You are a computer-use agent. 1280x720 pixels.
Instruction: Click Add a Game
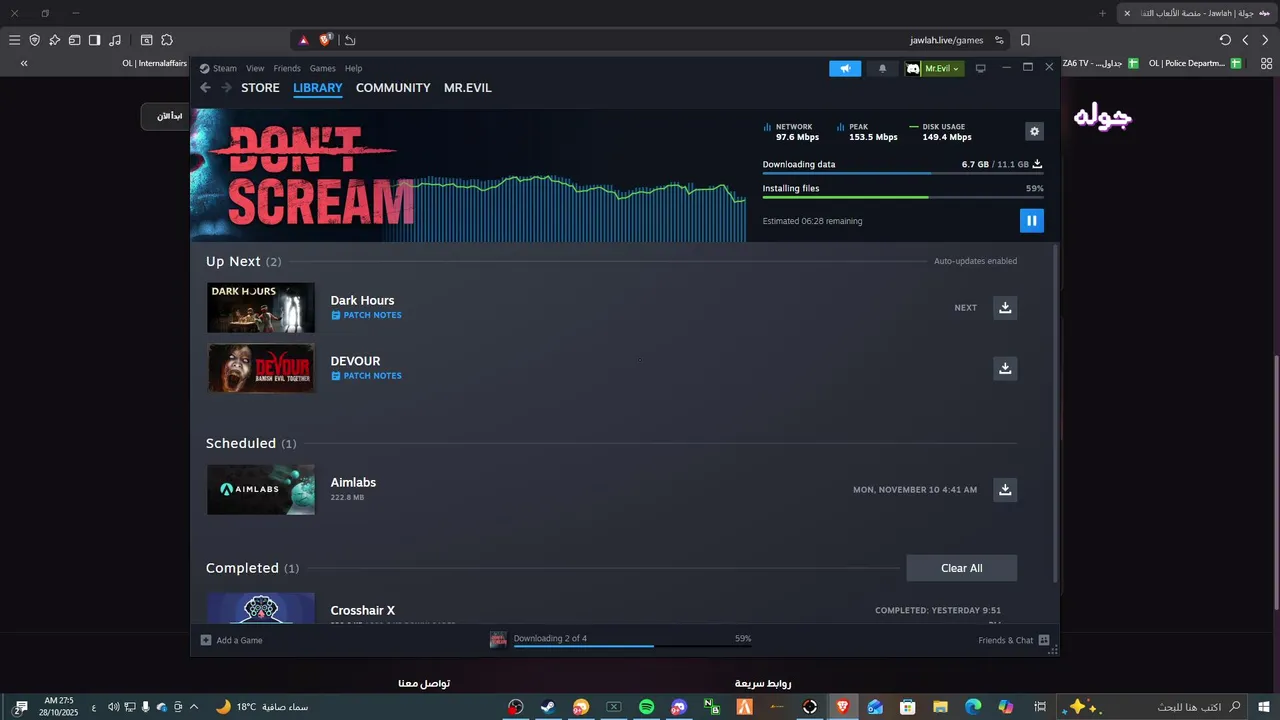click(231, 640)
